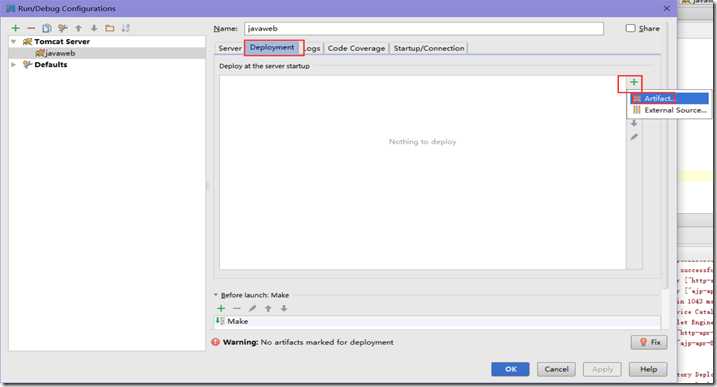Click the Fix button
The width and height of the screenshot is (717, 387).
click(x=649, y=342)
